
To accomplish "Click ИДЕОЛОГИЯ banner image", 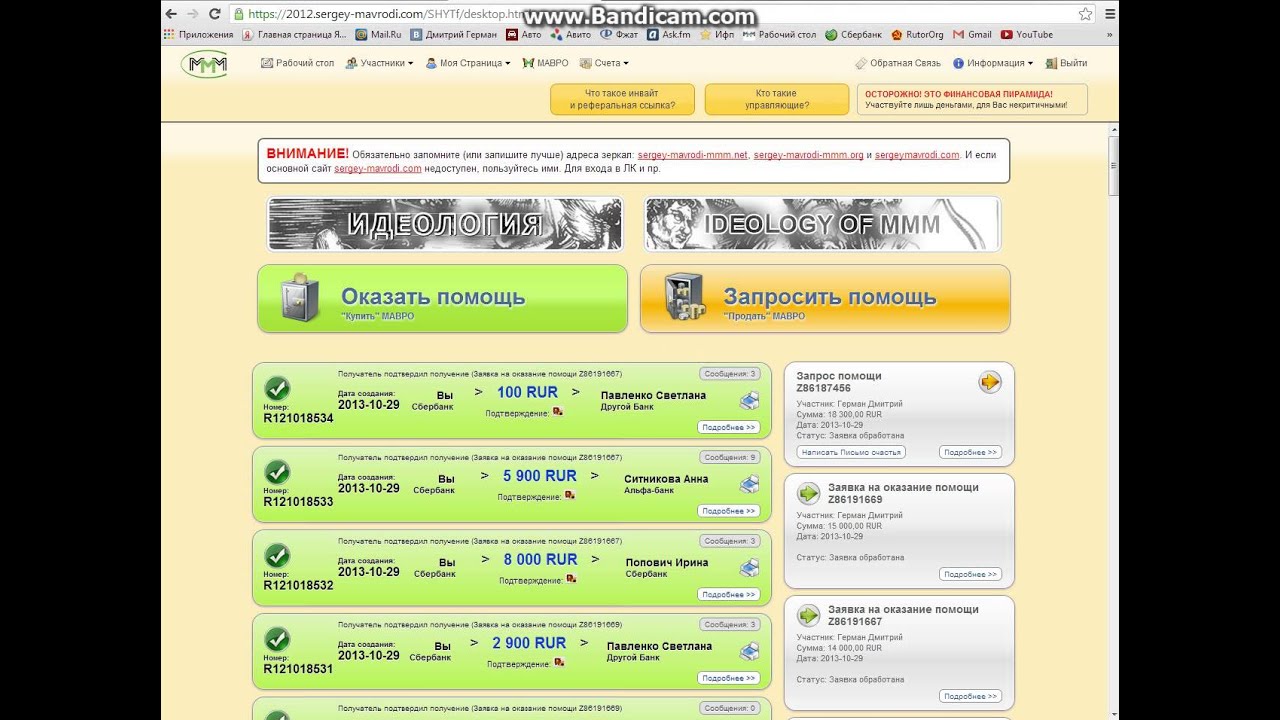I will 445,224.
